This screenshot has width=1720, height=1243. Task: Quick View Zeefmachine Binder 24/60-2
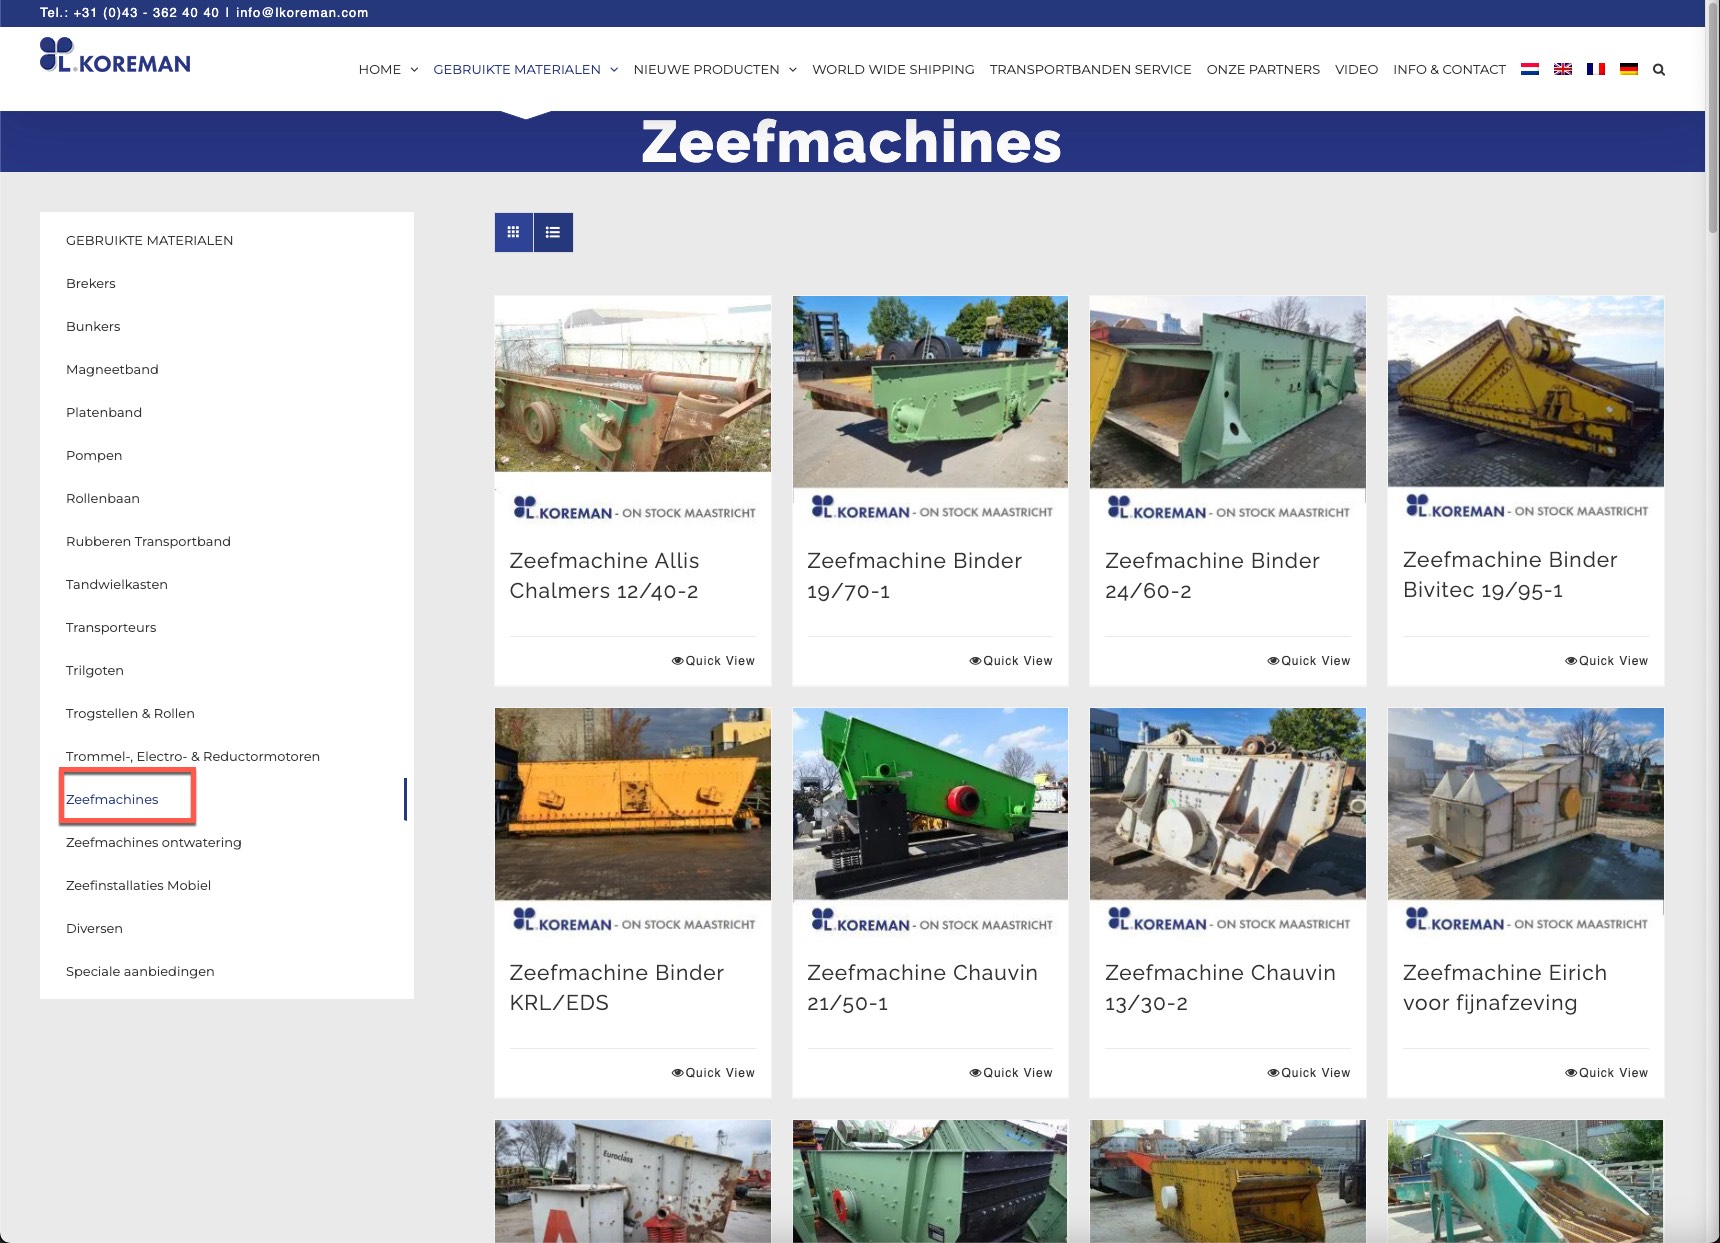coord(1309,661)
